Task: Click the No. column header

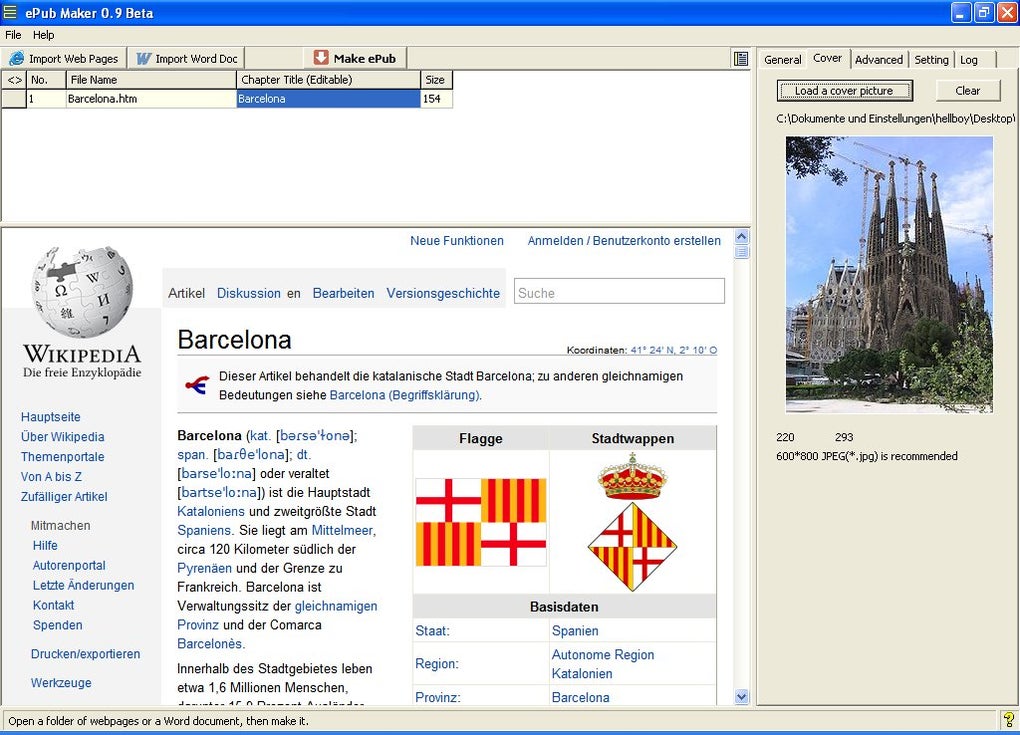Action: click(46, 80)
